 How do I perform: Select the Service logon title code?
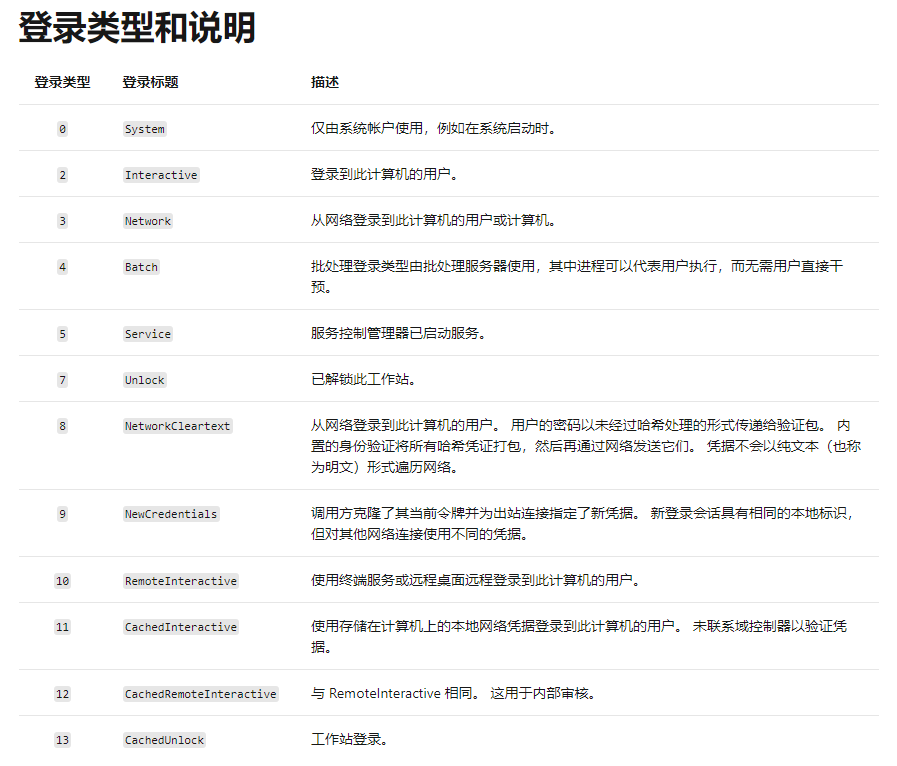[148, 334]
